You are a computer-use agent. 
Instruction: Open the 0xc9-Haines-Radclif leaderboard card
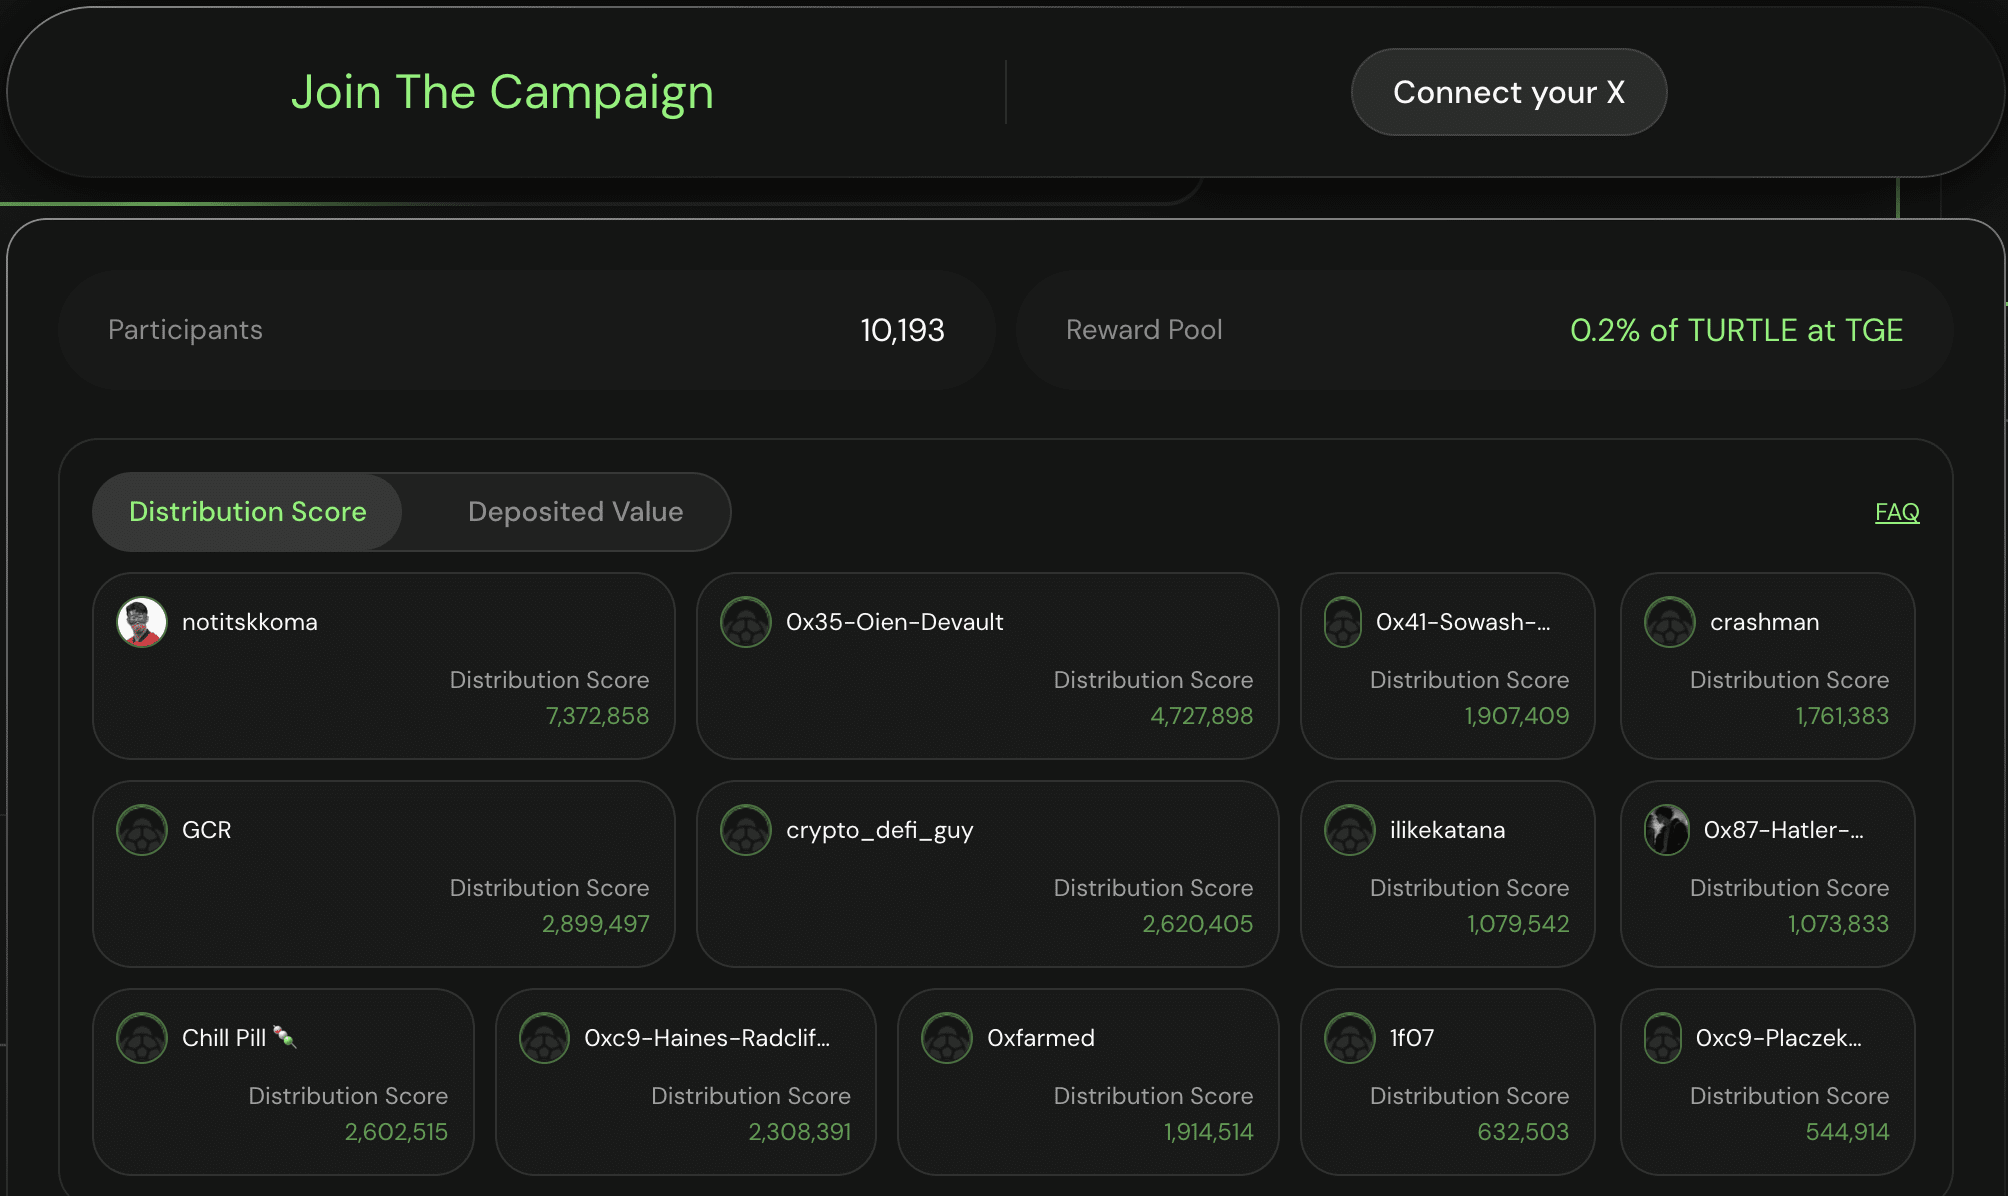point(685,1082)
